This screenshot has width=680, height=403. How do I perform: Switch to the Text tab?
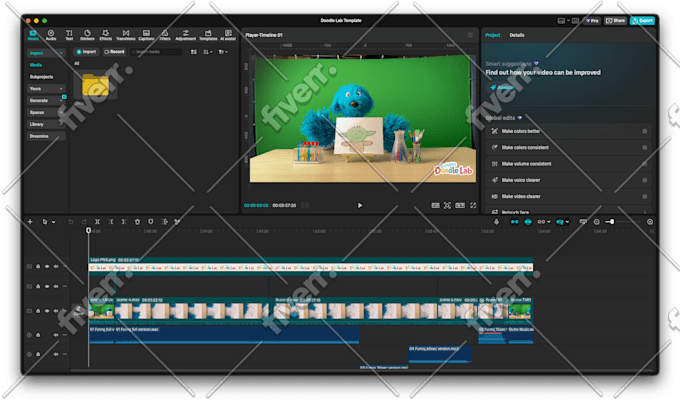click(x=69, y=35)
